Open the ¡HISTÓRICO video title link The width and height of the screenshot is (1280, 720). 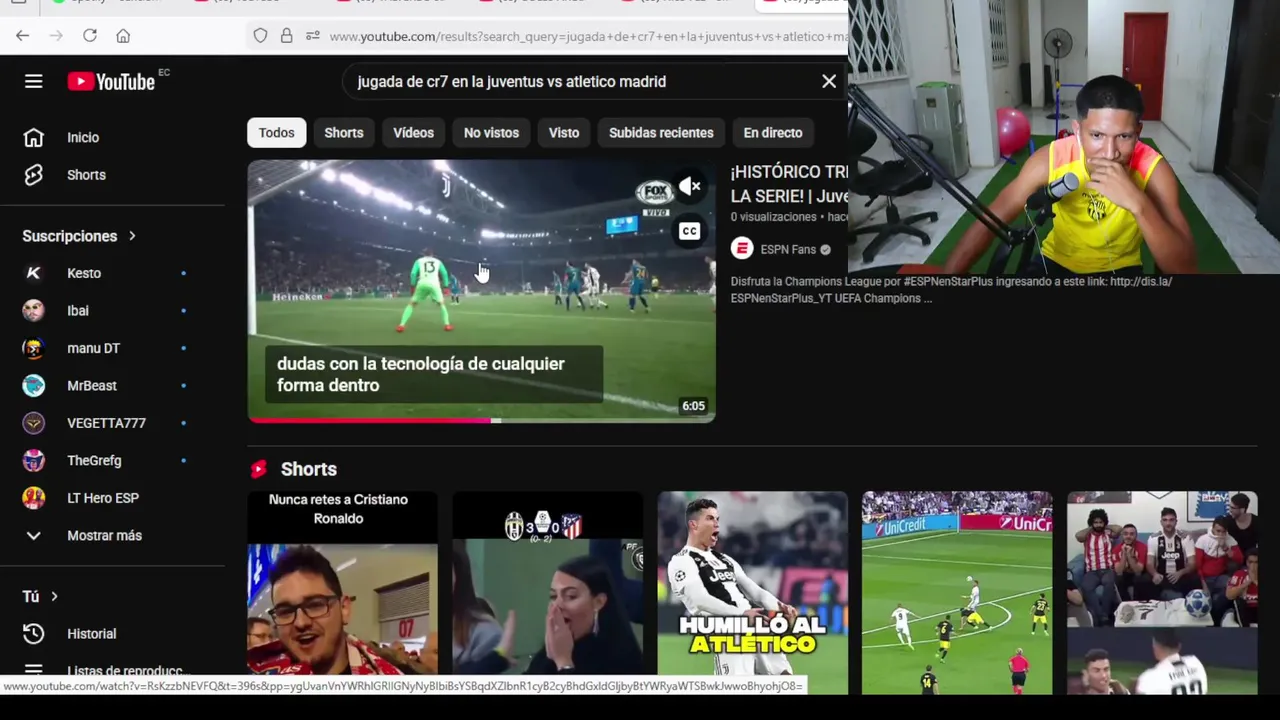coord(789,184)
